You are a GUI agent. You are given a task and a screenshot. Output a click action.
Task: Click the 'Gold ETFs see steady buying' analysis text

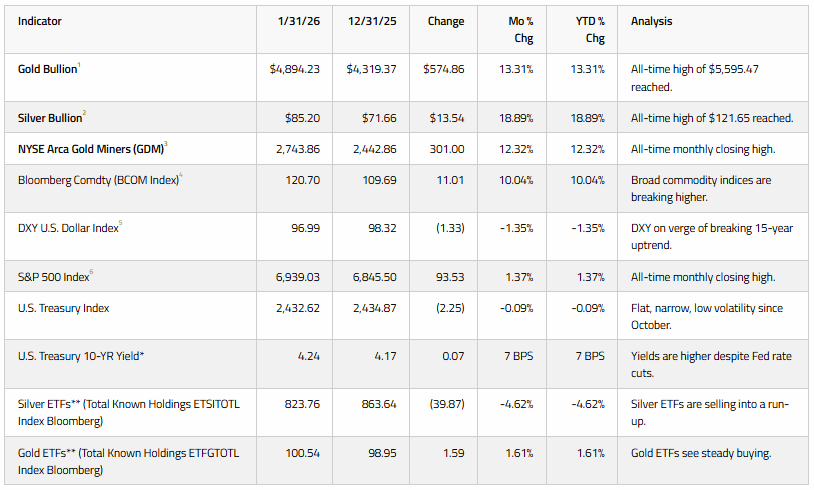[x=701, y=453]
